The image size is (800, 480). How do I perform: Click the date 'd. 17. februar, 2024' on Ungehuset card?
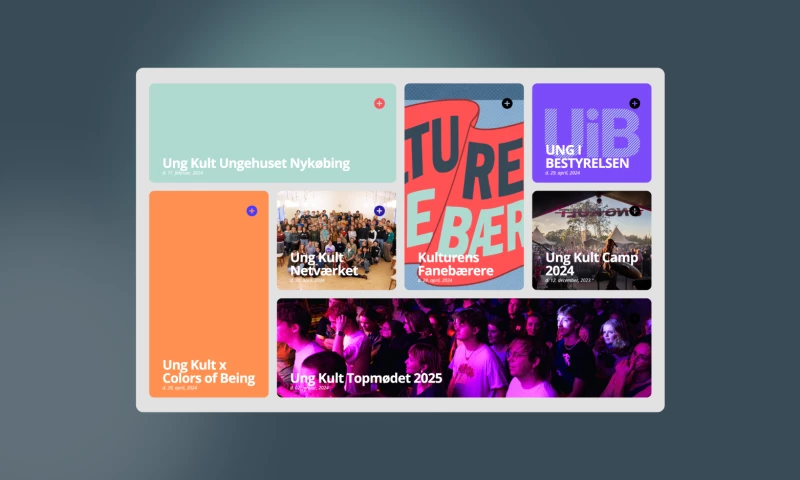pyautogui.click(x=183, y=173)
